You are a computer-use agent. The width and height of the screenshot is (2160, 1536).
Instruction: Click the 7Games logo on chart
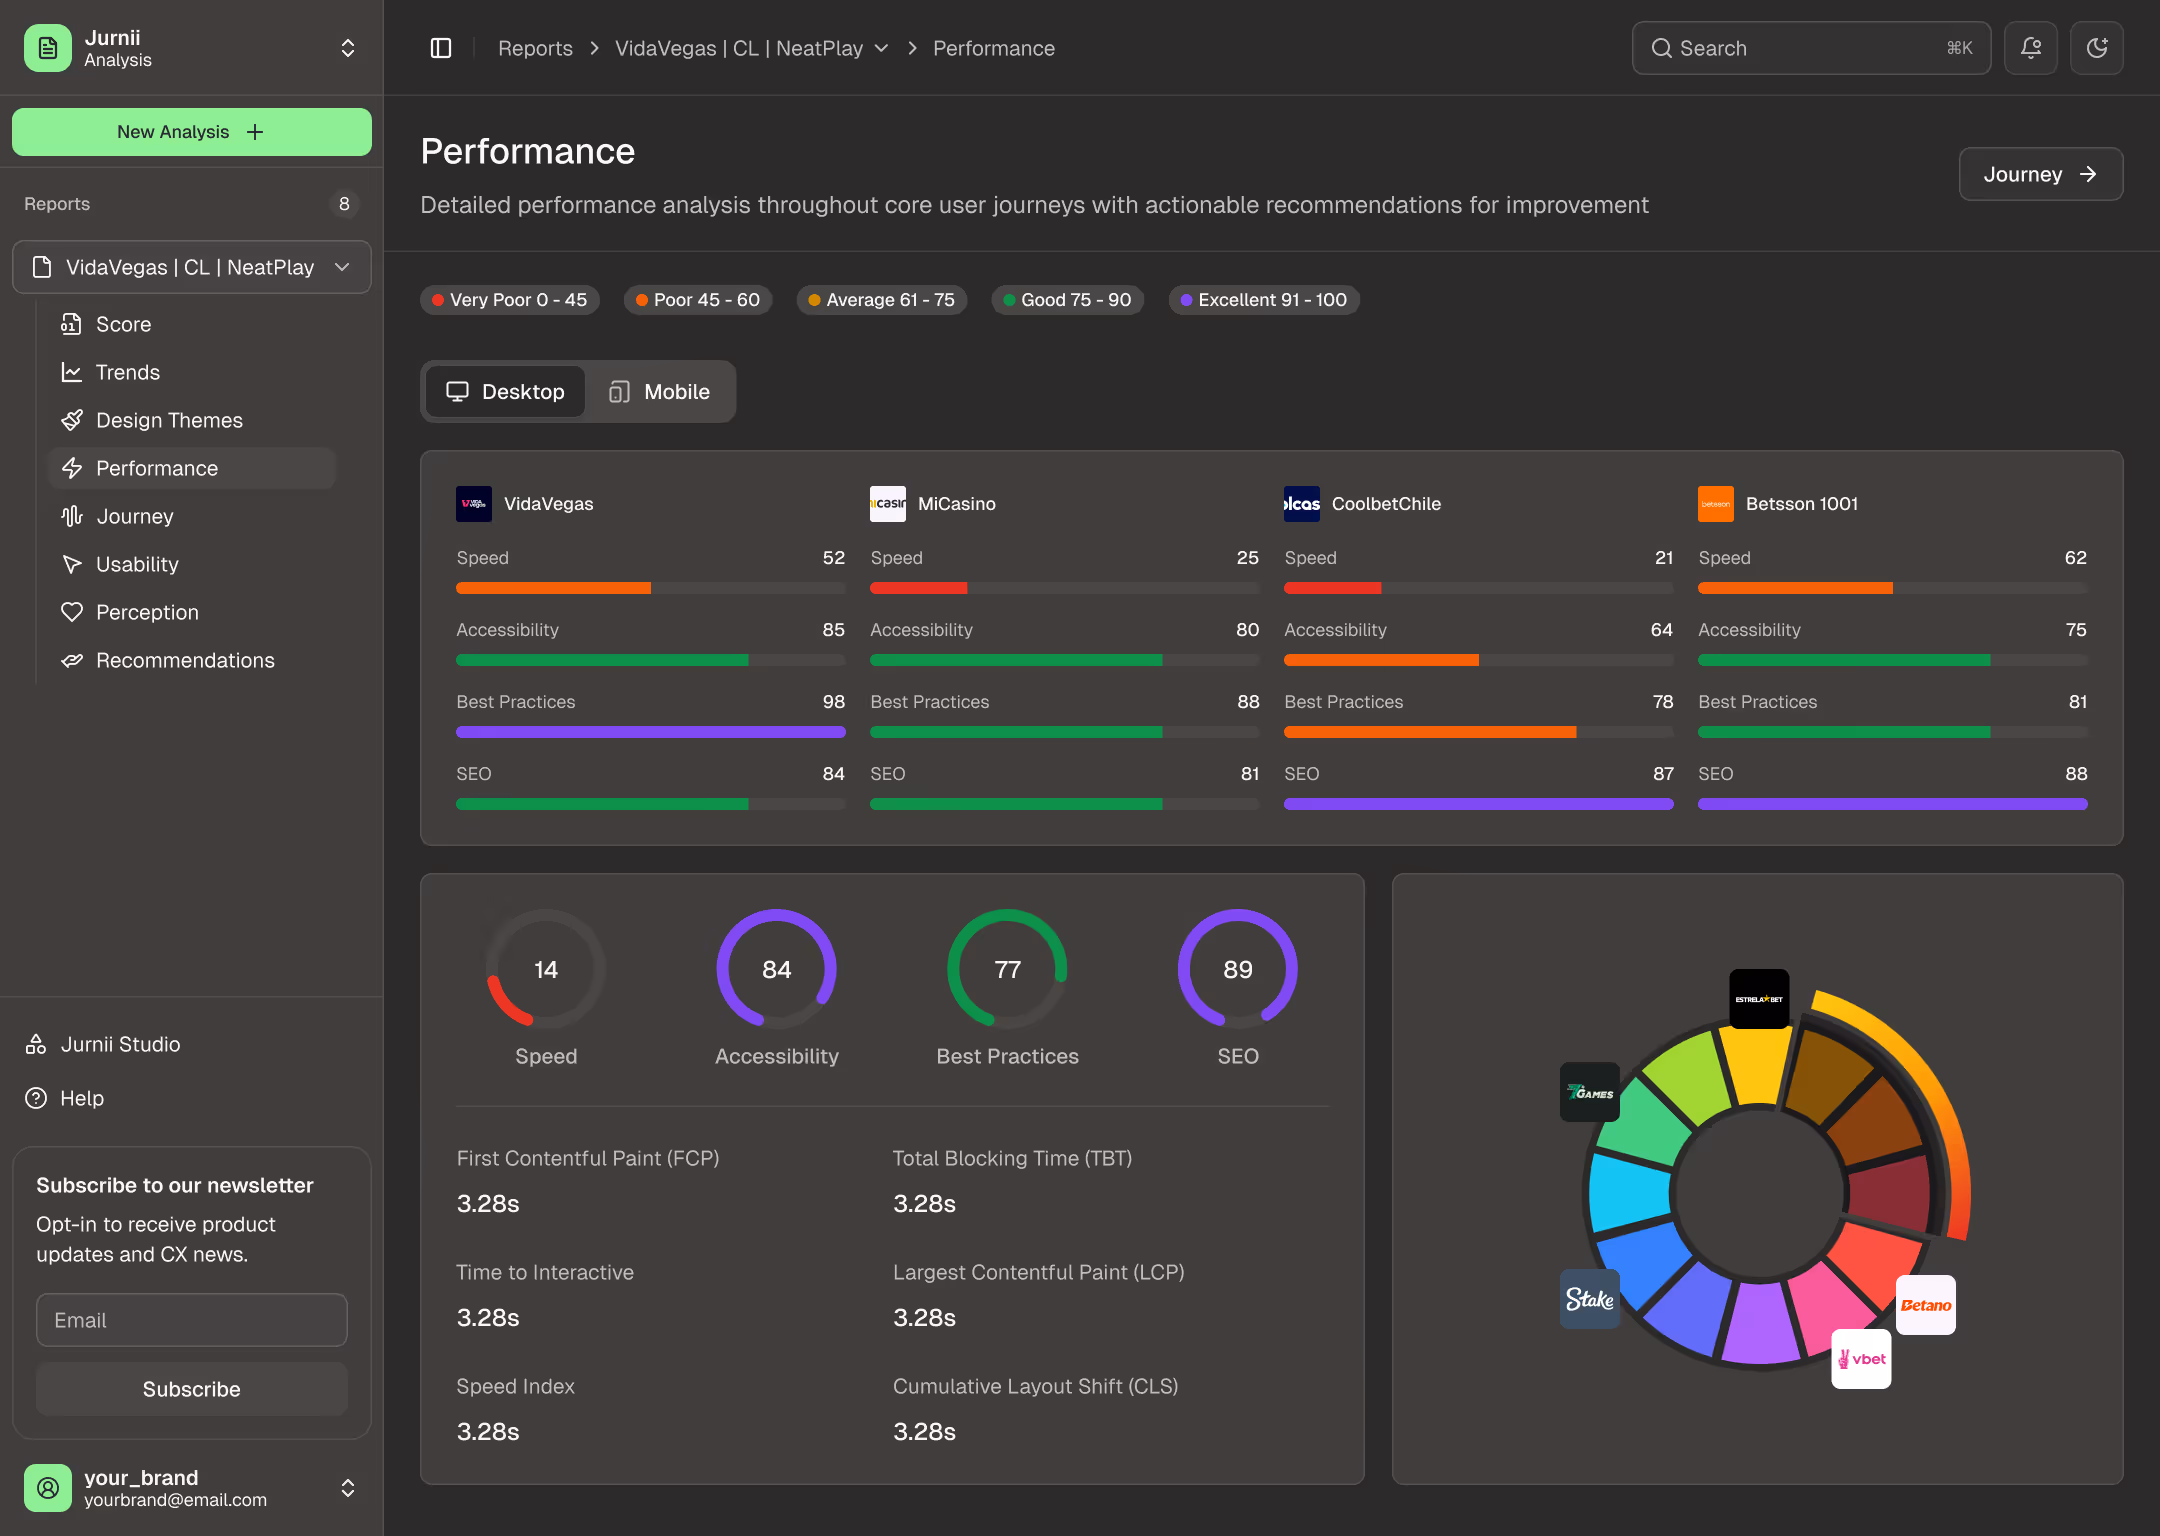pyautogui.click(x=1589, y=1092)
